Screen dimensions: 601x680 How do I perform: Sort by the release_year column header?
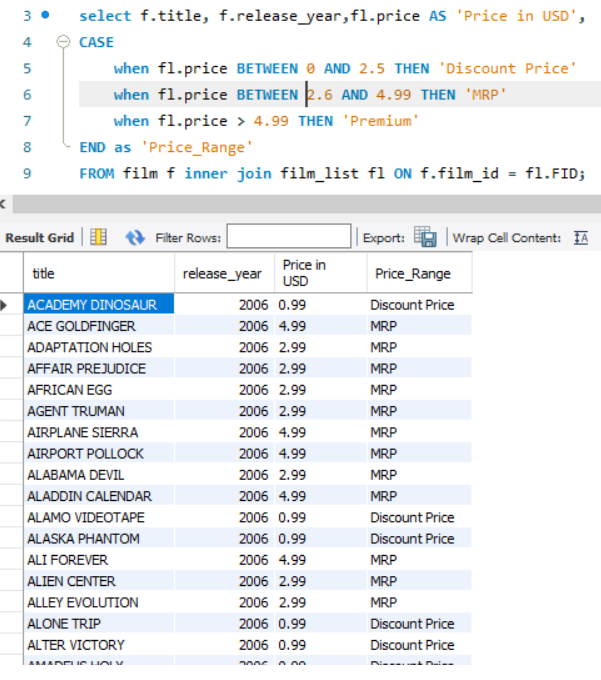pyautogui.click(x=225, y=273)
